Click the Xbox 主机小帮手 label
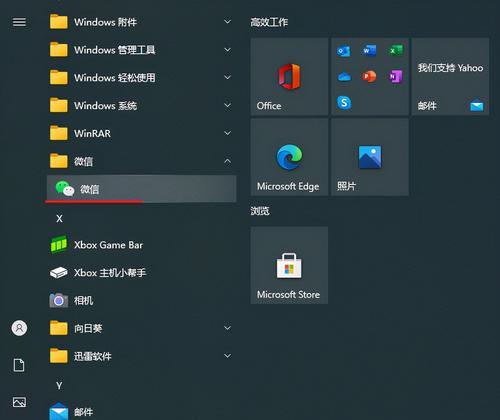The height and width of the screenshot is (420, 500). 110,273
